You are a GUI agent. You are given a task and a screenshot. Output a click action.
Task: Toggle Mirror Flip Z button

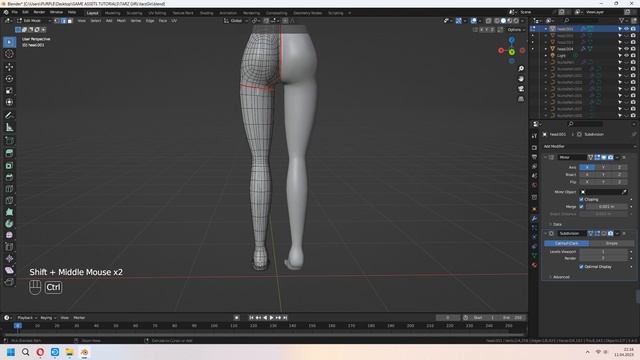619,182
